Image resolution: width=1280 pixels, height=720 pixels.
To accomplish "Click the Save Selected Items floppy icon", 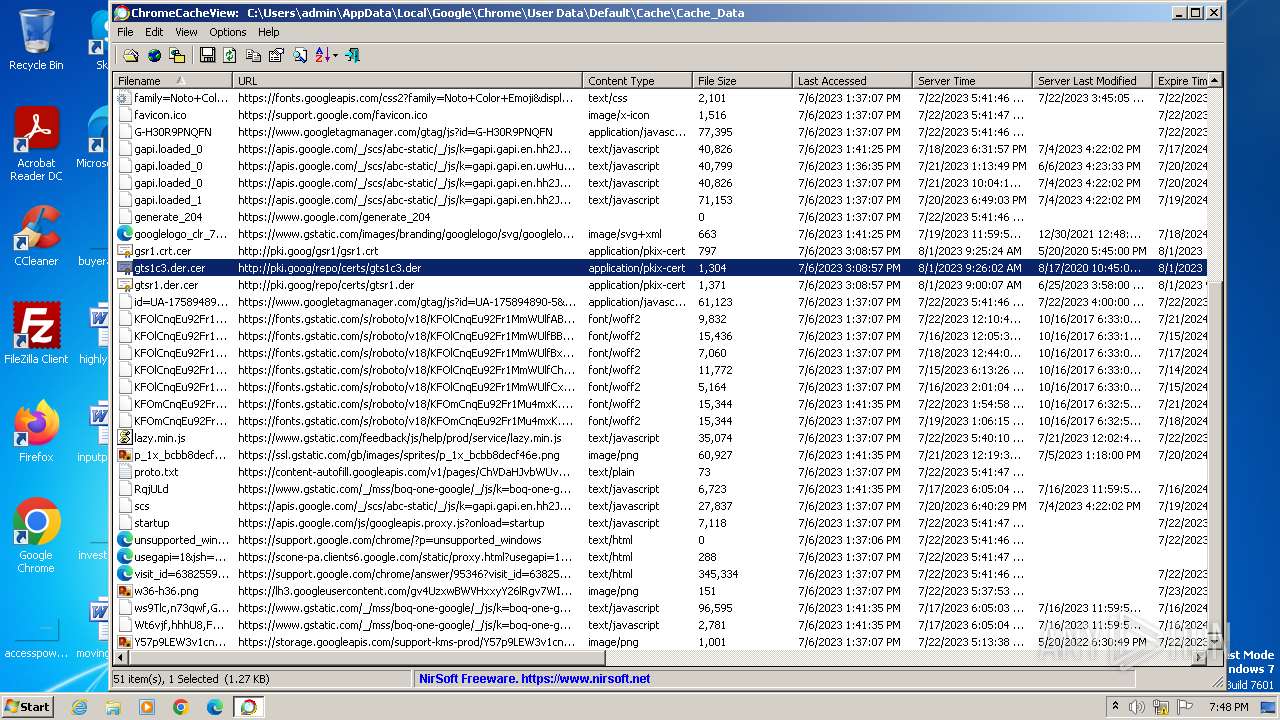I will [207, 56].
